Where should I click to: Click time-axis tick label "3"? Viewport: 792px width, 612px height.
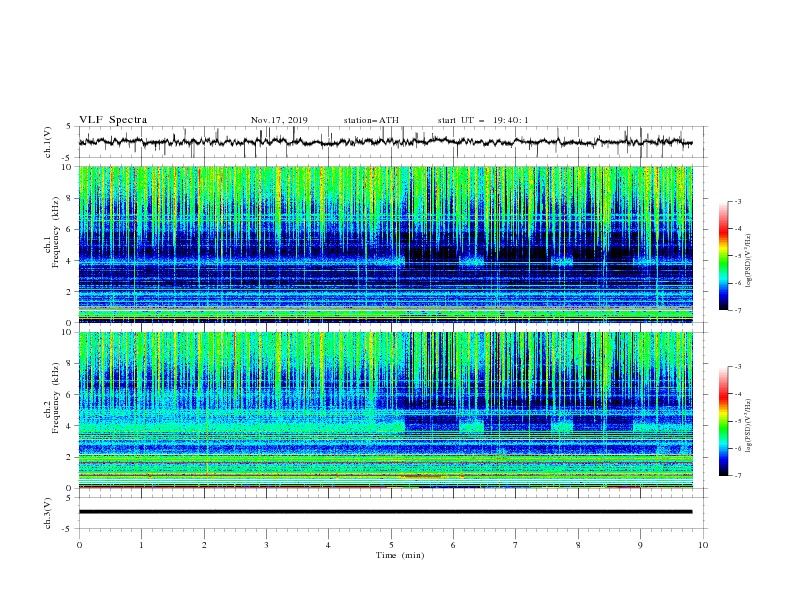(x=266, y=545)
